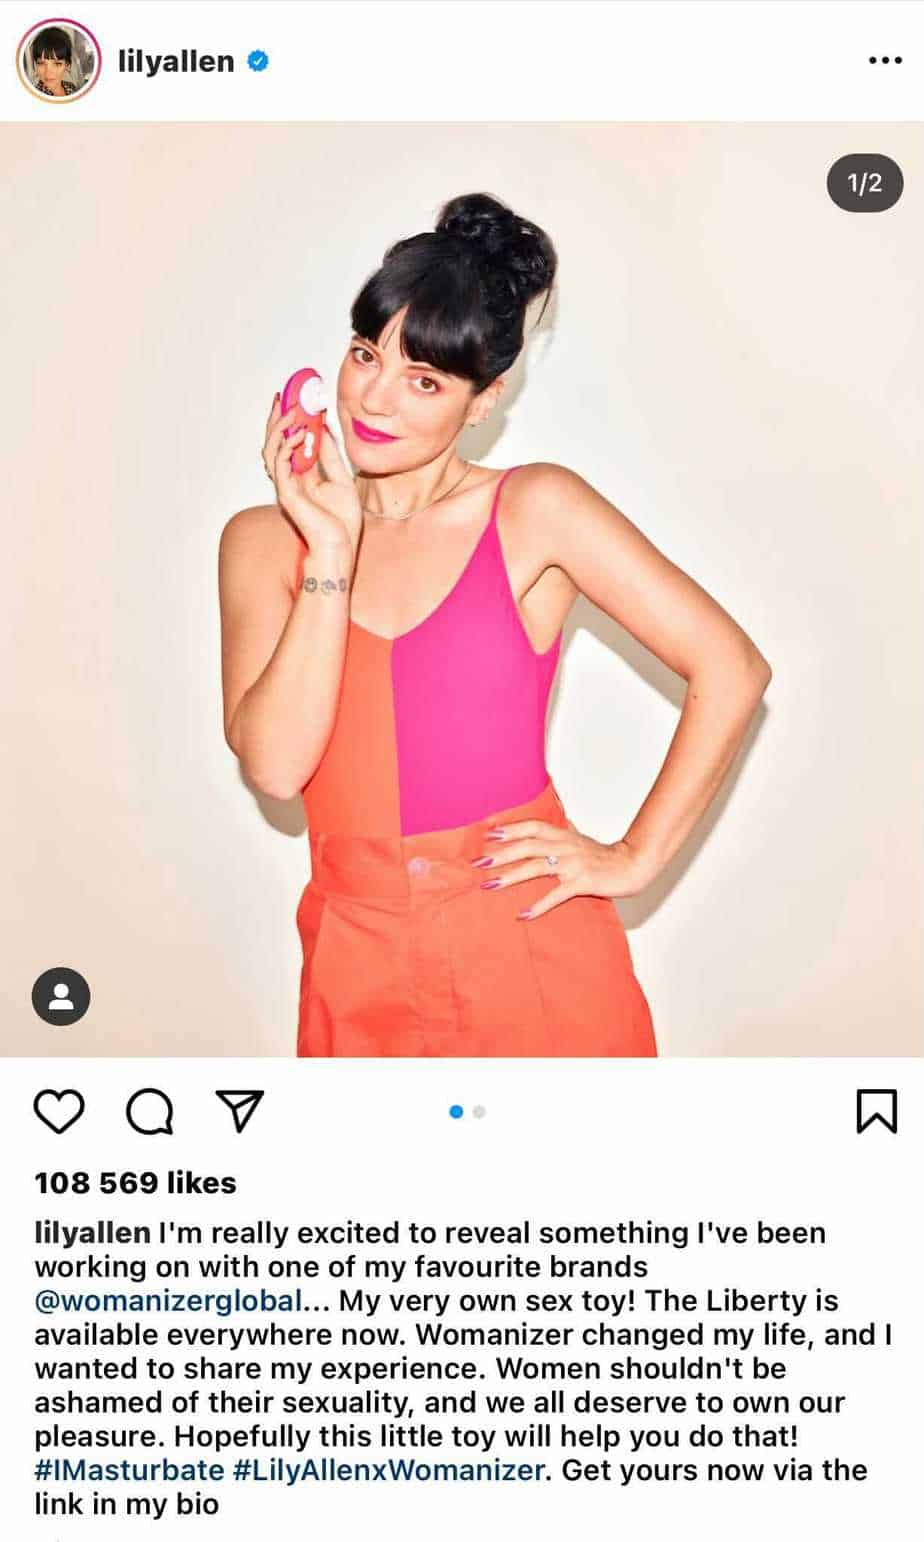Open lilyallen's story from profile avatar
Image resolution: width=924 pixels, height=1542 pixels.
pos(58,61)
